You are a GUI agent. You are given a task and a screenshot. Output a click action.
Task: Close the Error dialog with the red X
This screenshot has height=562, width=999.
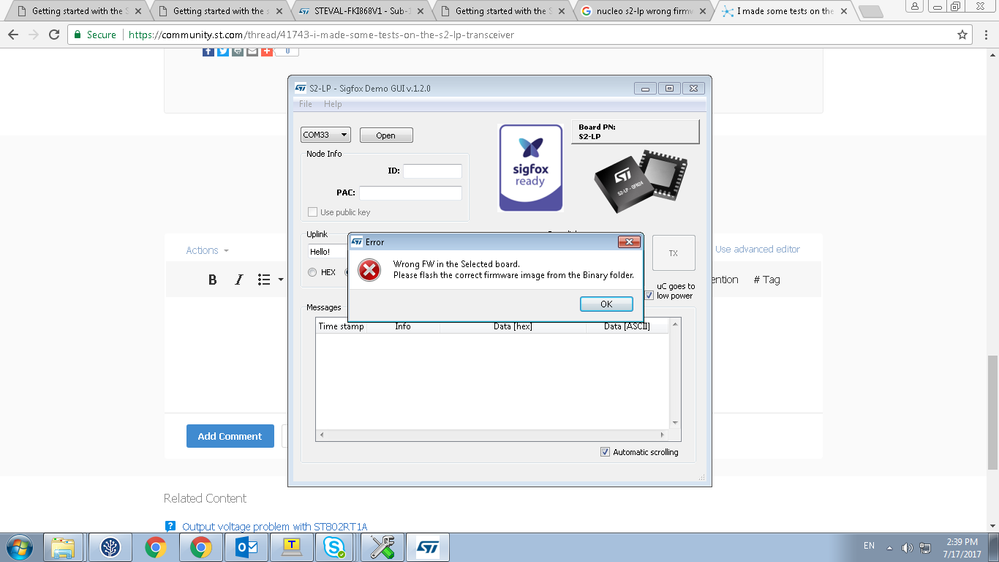pyautogui.click(x=629, y=241)
